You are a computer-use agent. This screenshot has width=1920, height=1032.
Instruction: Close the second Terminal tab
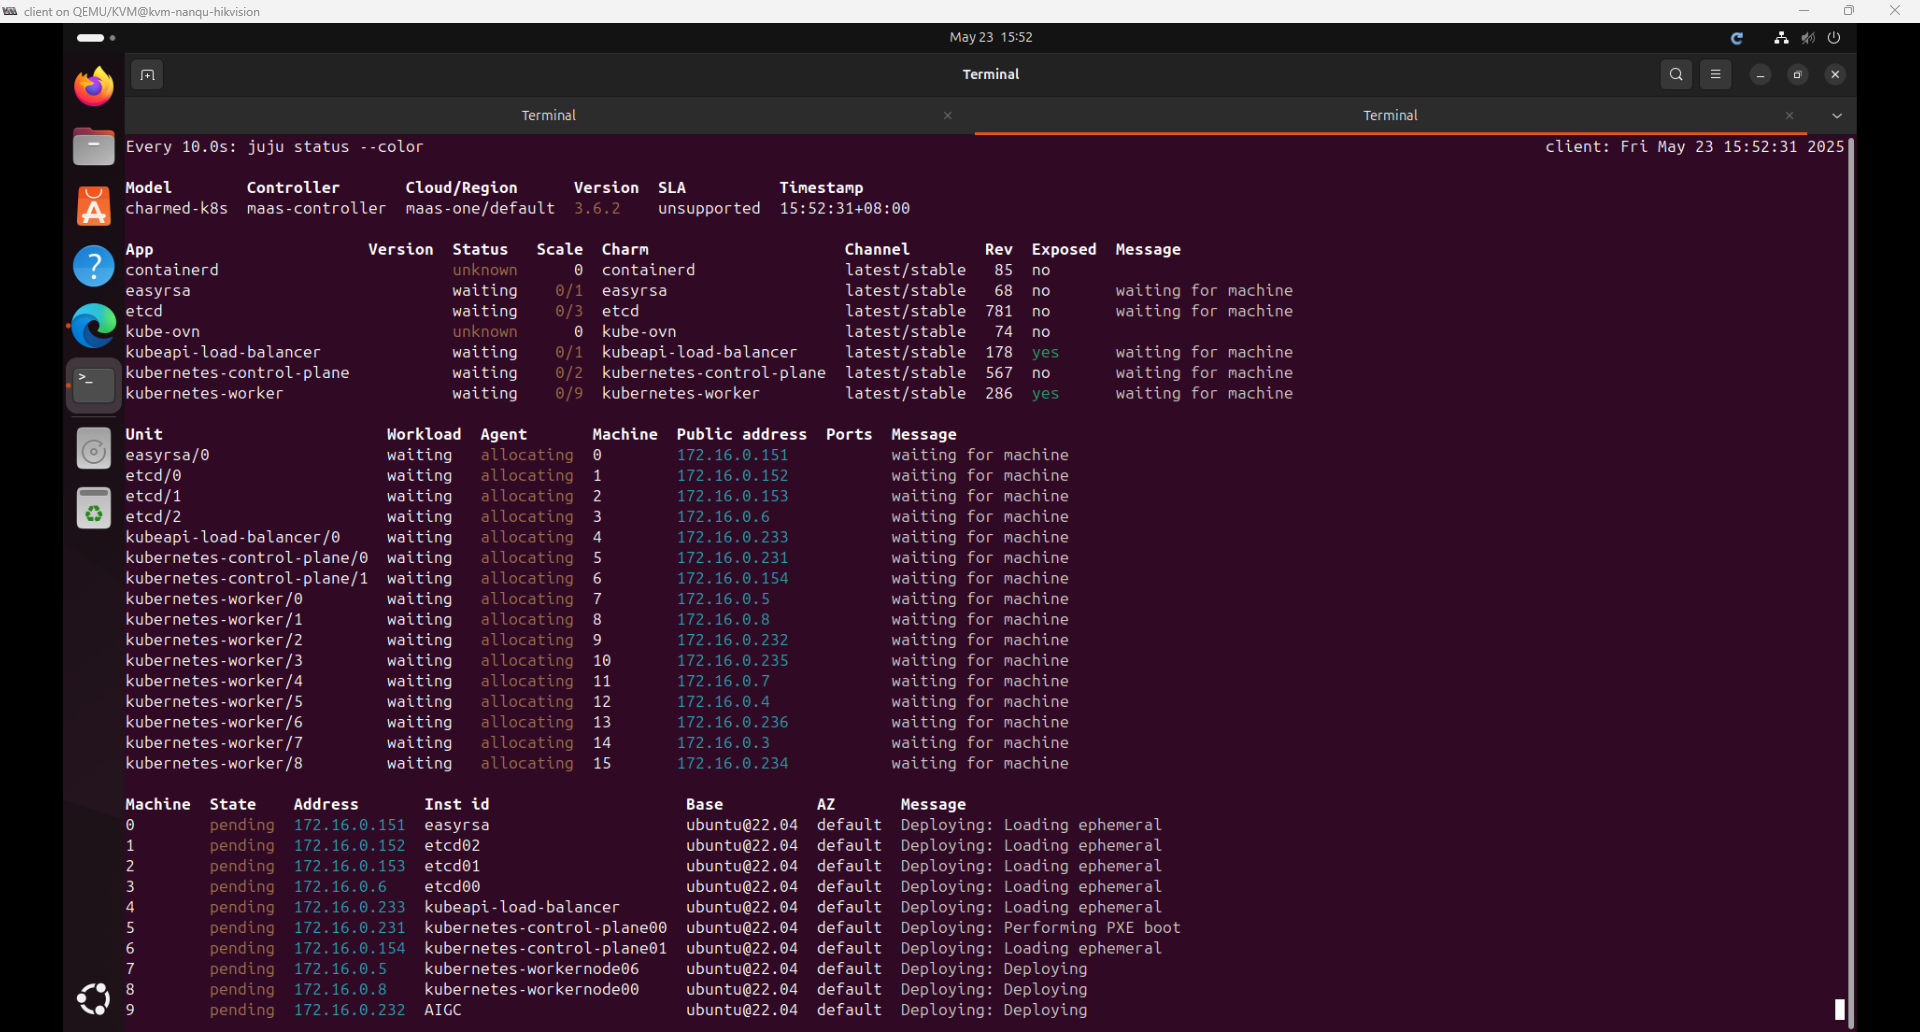pyautogui.click(x=1790, y=116)
